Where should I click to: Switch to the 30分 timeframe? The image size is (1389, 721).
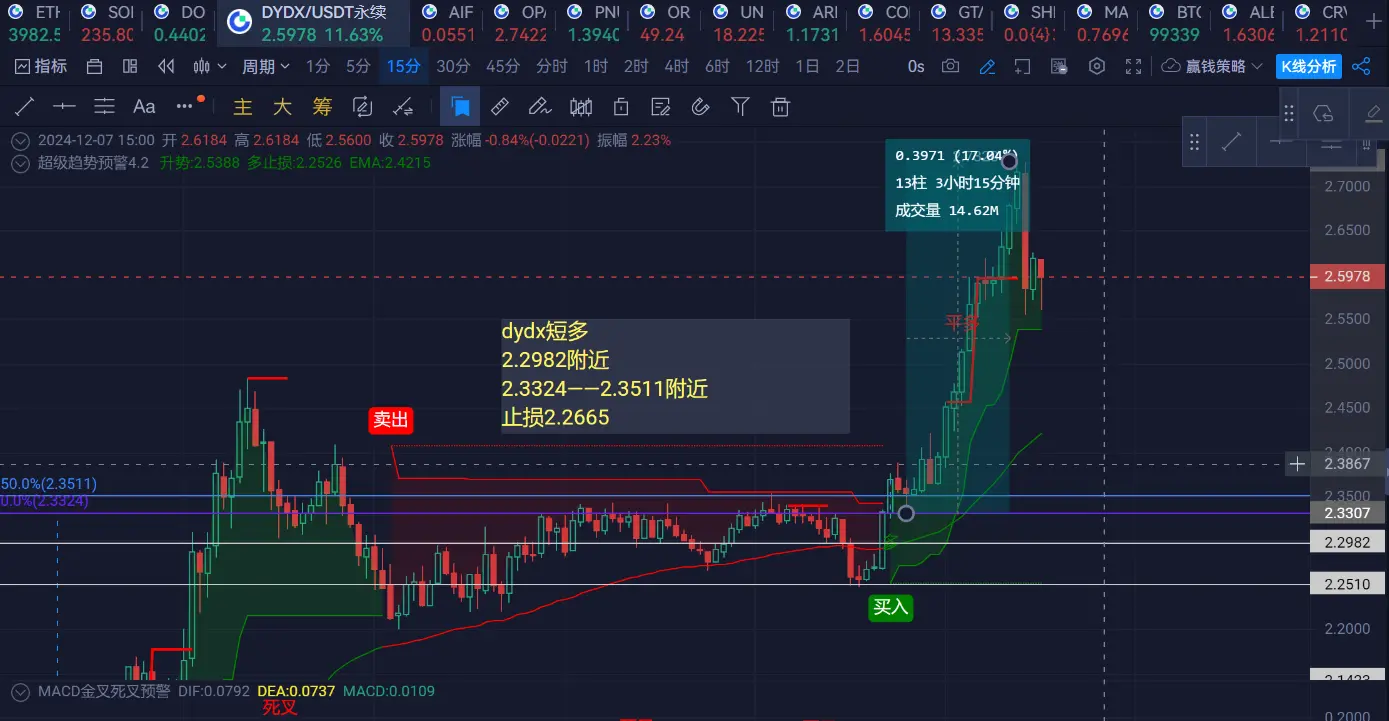pyautogui.click(x=453, y=67)
